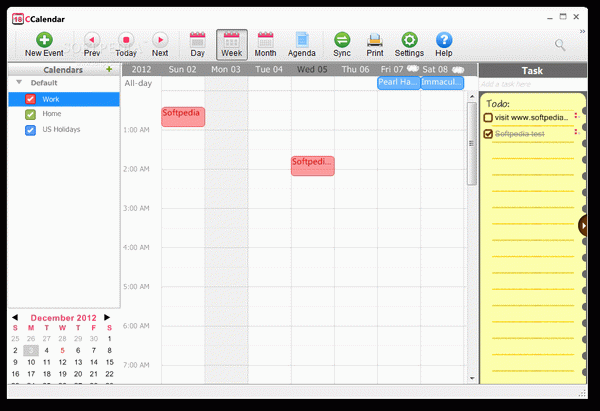Select December 20 in mini calendar
Image resolution: width=600 pixels, height=411 pixels.
point(78,374)
